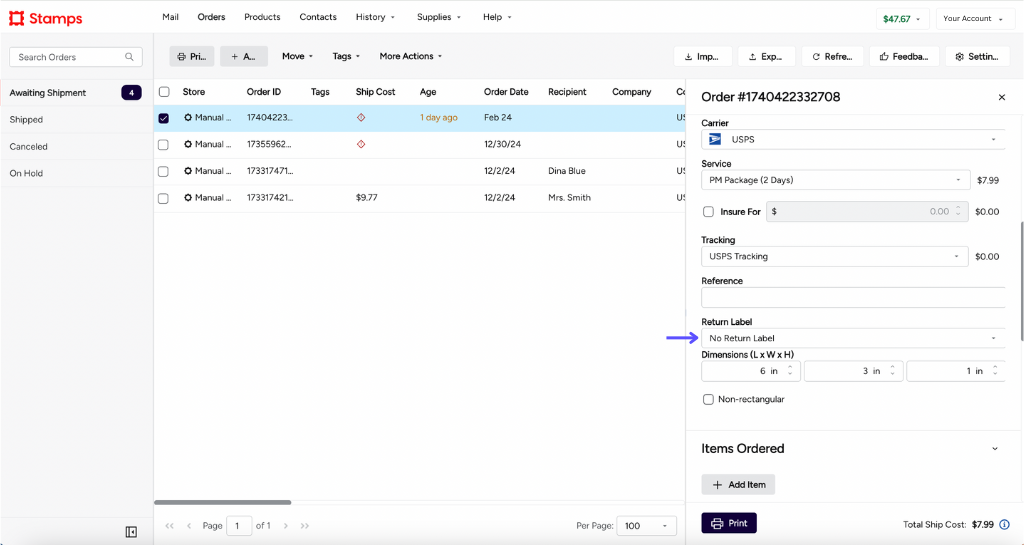This screenshot has width=1024, height=545.
Task: Check the 12/30/24 order checkbox
Action: 164,145
